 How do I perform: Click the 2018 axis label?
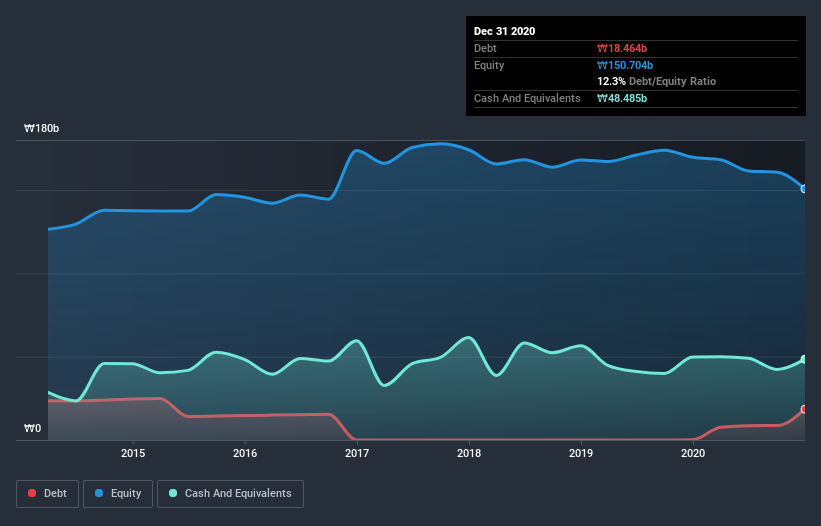pyautogui.click(x=469, y=453)
